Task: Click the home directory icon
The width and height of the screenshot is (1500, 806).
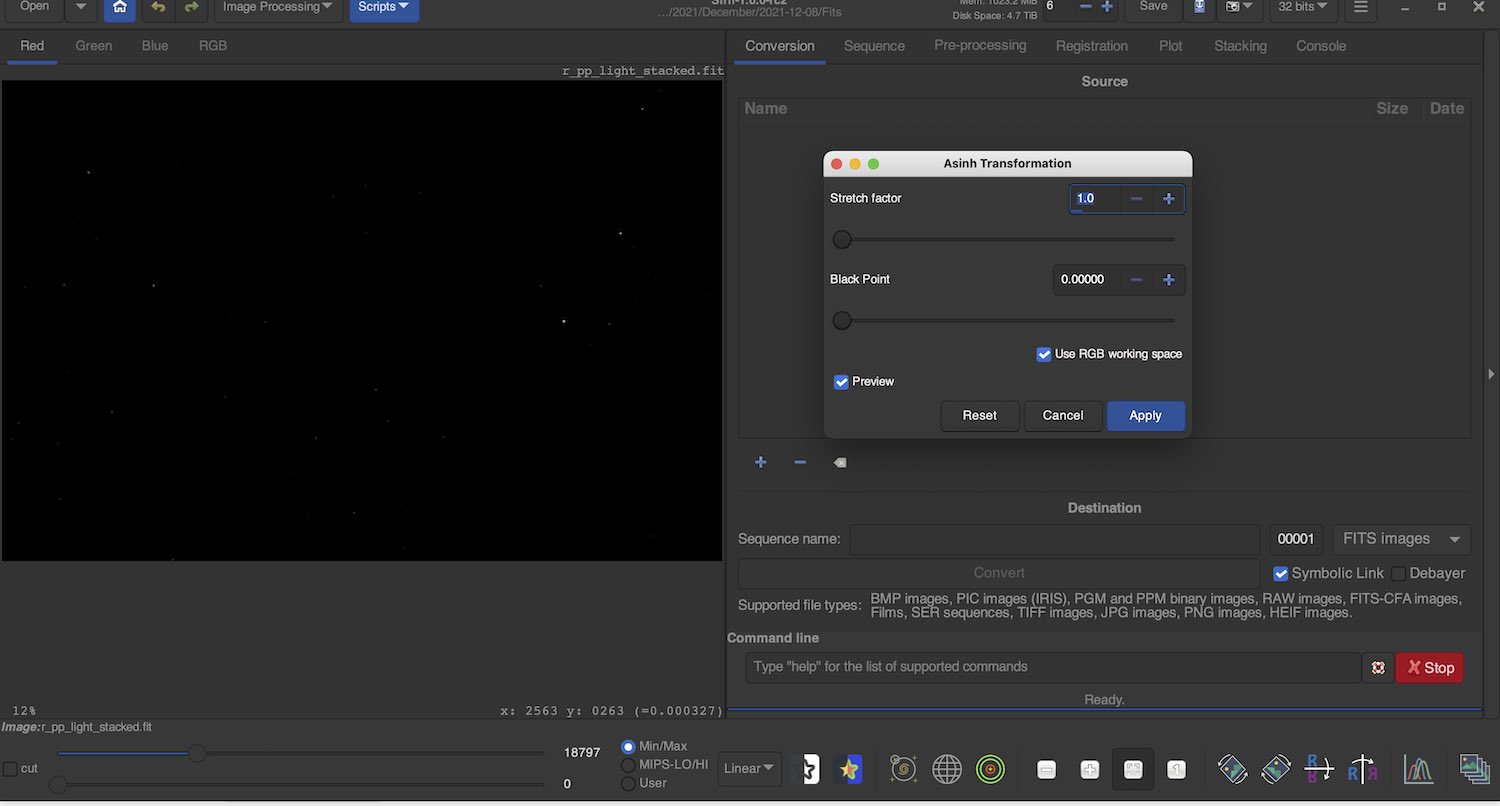Action: [x=119, y=7]
